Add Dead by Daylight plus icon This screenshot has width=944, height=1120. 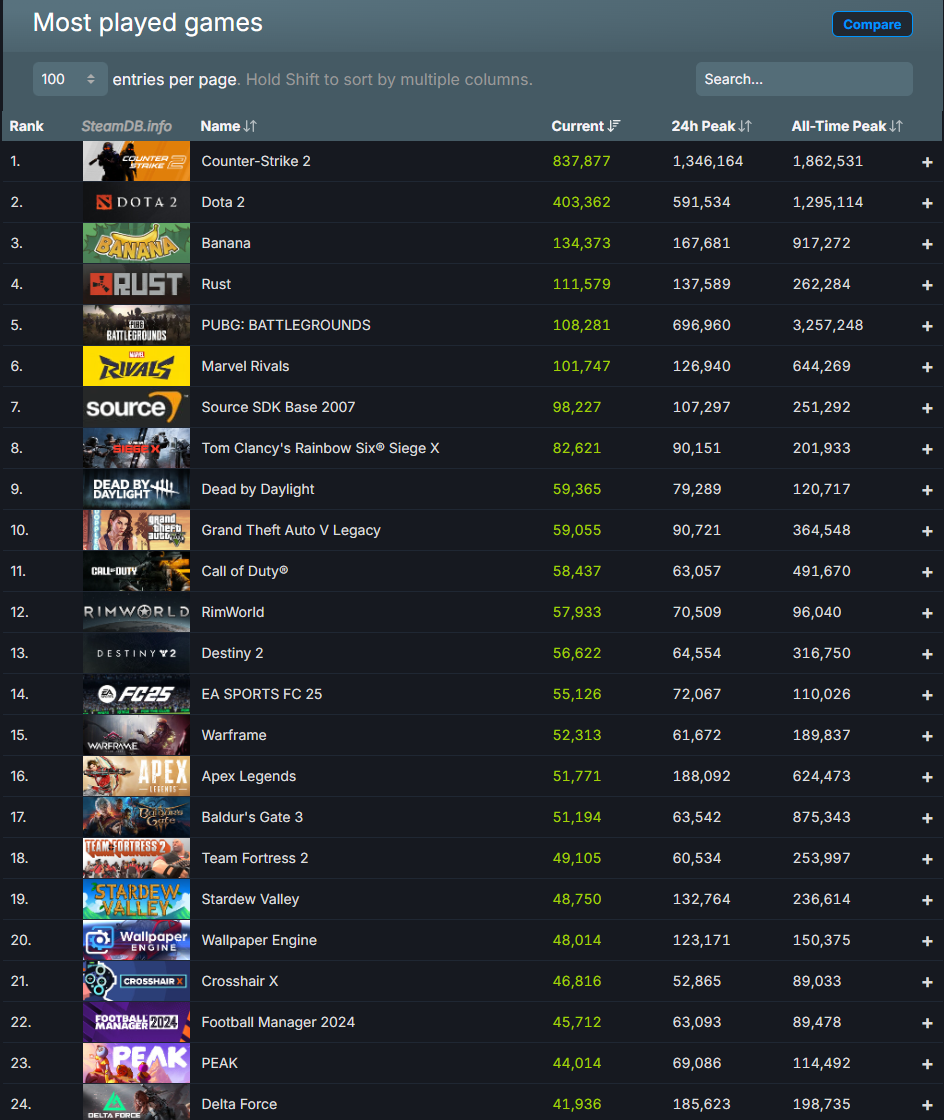[927, 490]
